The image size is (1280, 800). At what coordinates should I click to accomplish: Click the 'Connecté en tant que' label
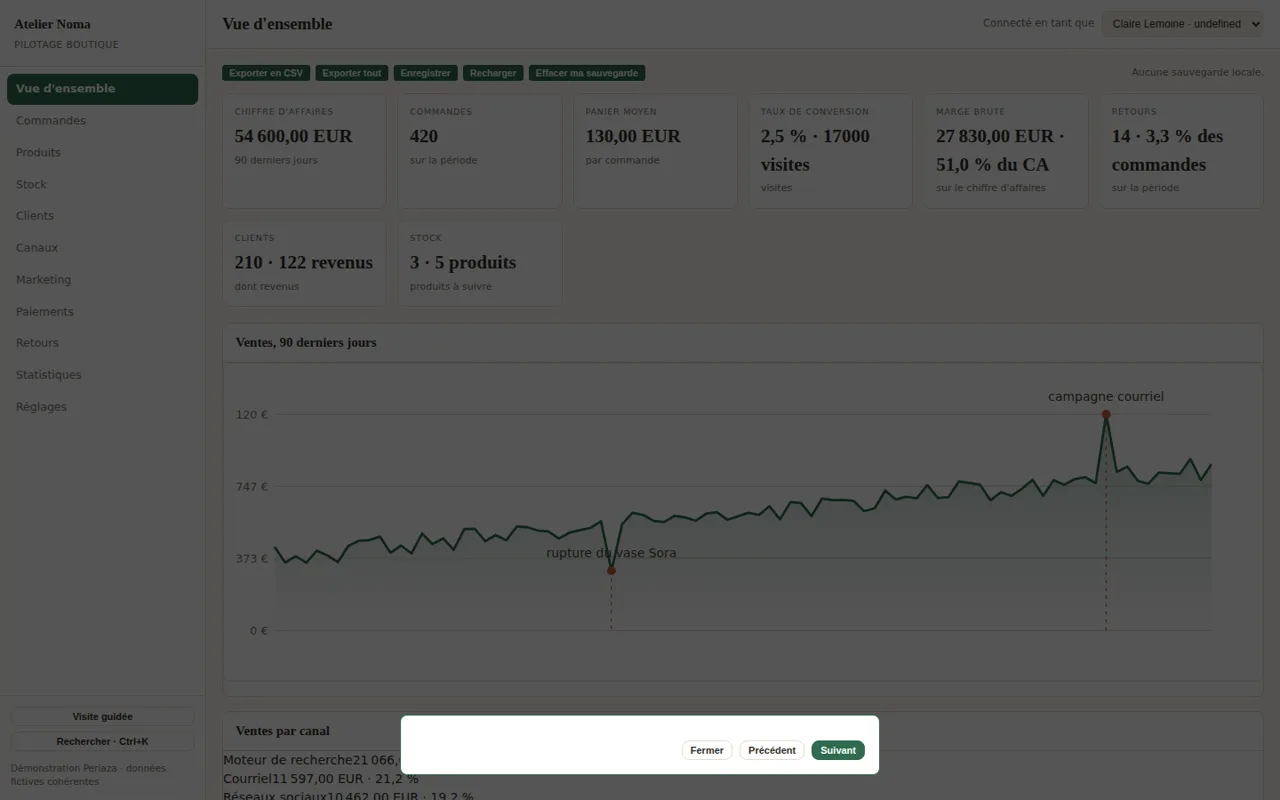click(x=1038, y=23)
